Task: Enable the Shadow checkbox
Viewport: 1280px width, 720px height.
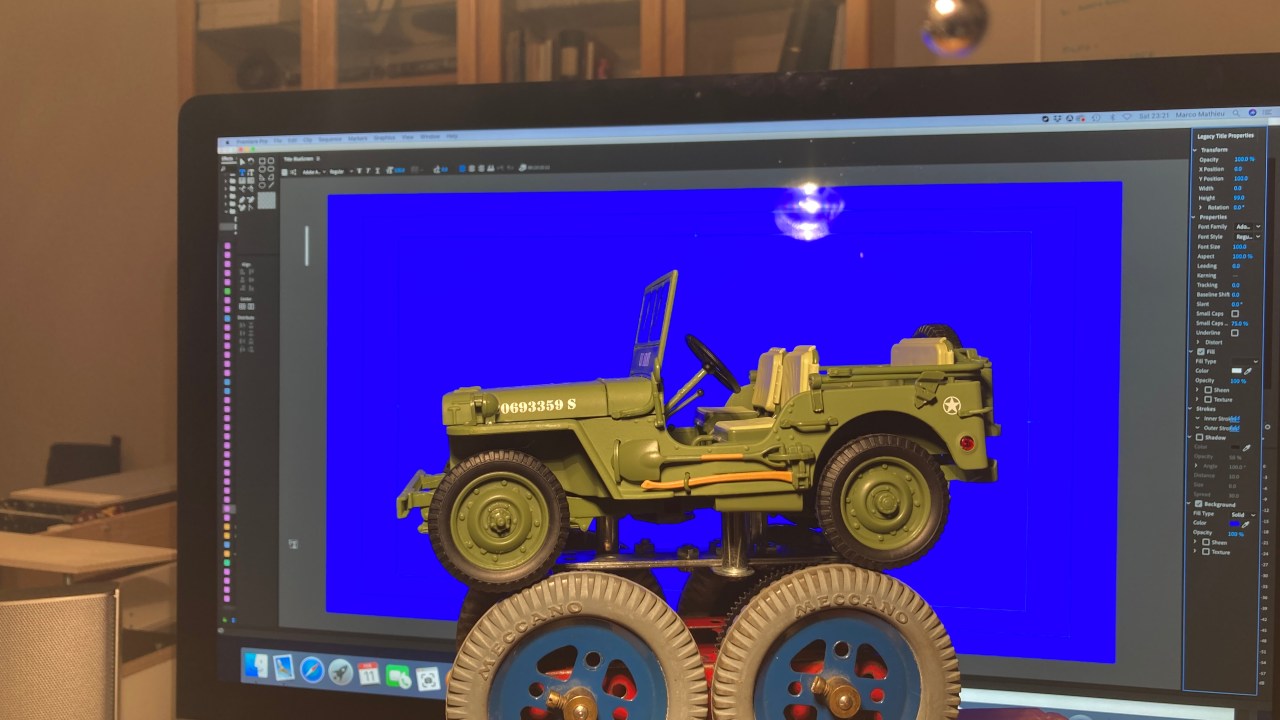Action: coord(1200,437)
